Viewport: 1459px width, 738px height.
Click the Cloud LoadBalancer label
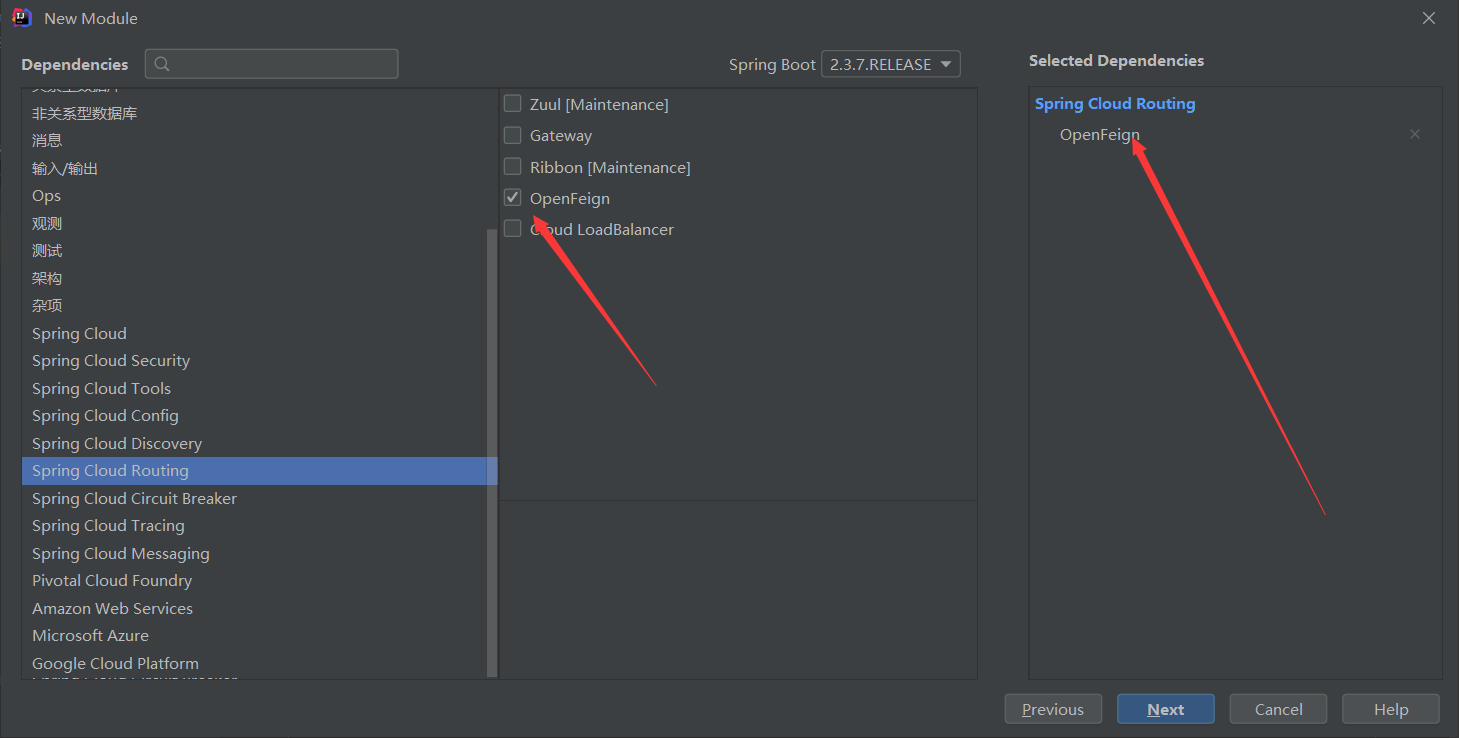pos(602,229)
